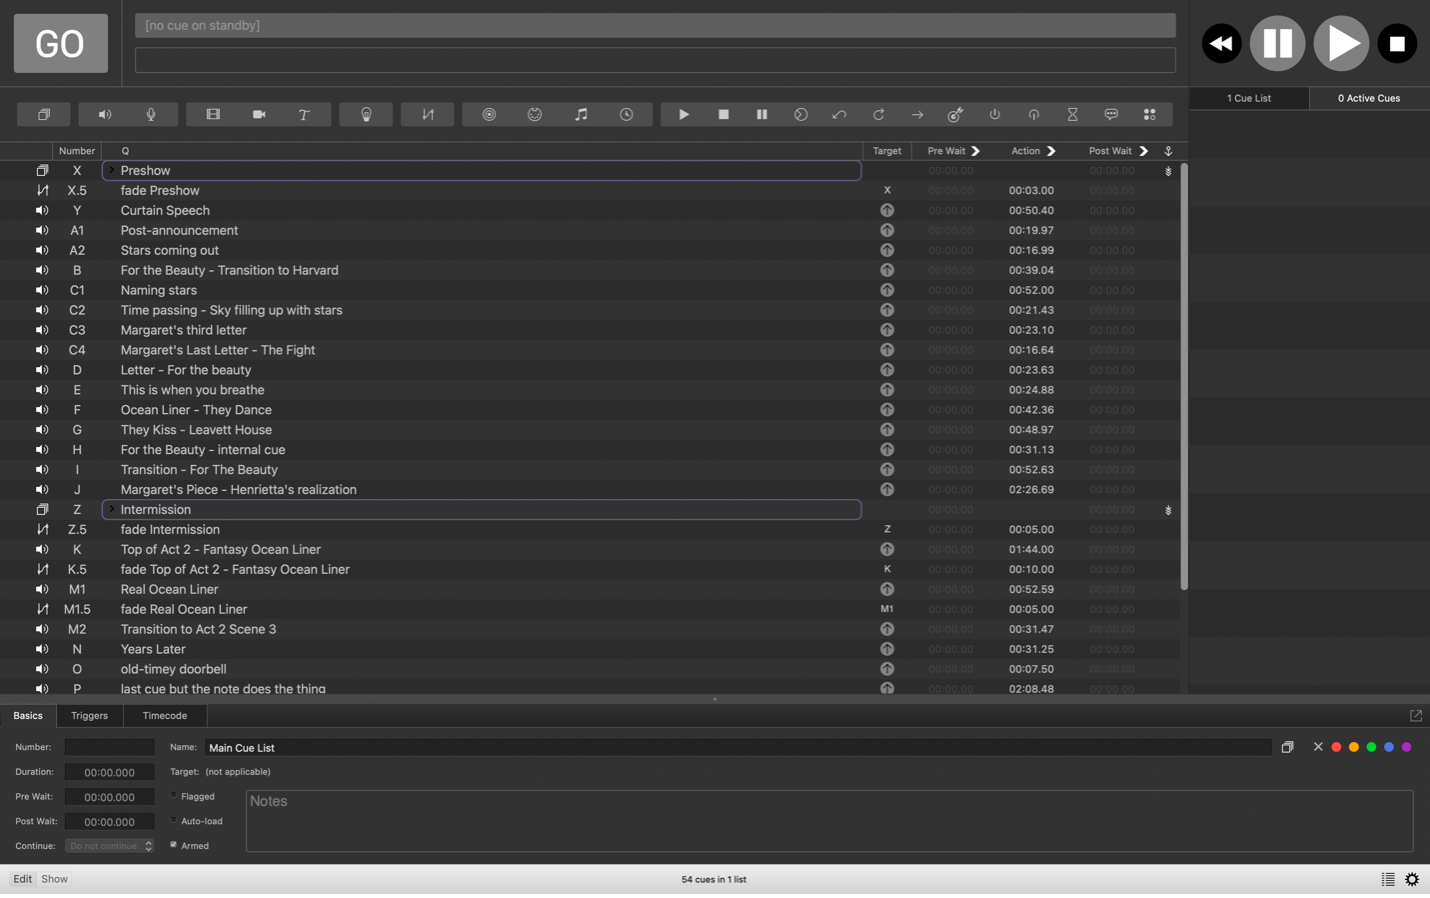
Task: Open the Continue mode dropdown
Action: (109, 846)
